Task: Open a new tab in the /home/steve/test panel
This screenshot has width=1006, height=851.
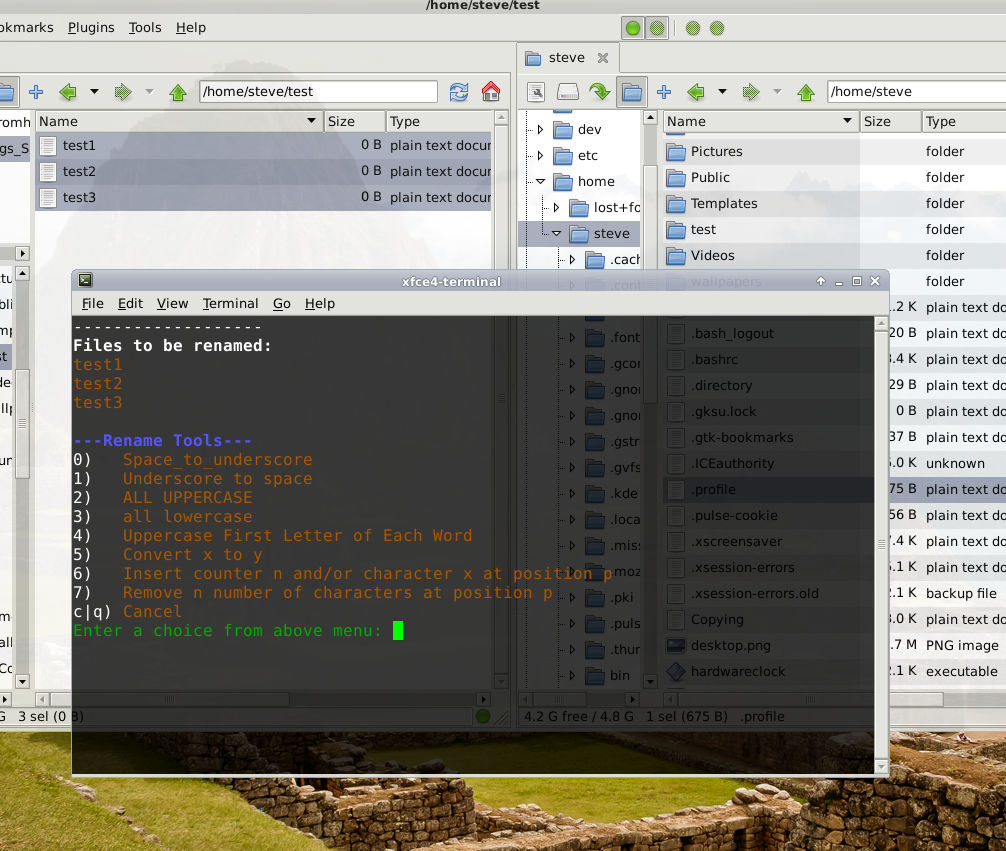Action: click(36, 92)
